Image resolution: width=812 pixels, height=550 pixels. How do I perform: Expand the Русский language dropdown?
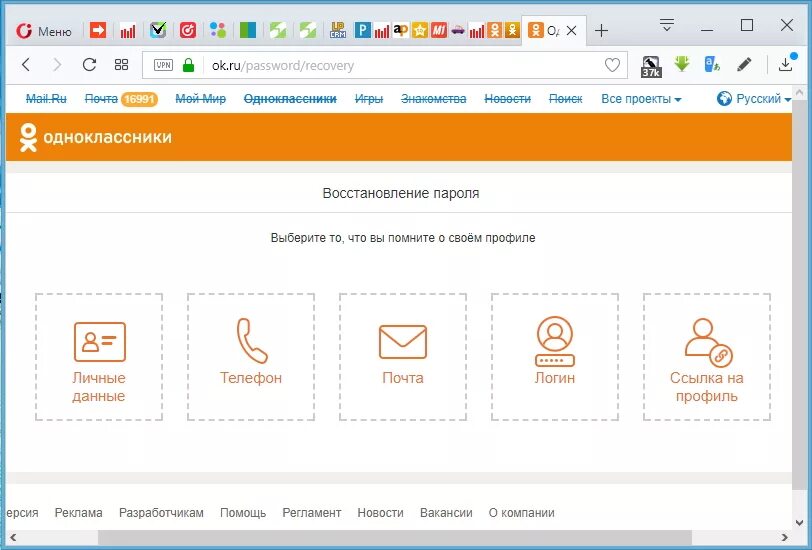(754, 98)
